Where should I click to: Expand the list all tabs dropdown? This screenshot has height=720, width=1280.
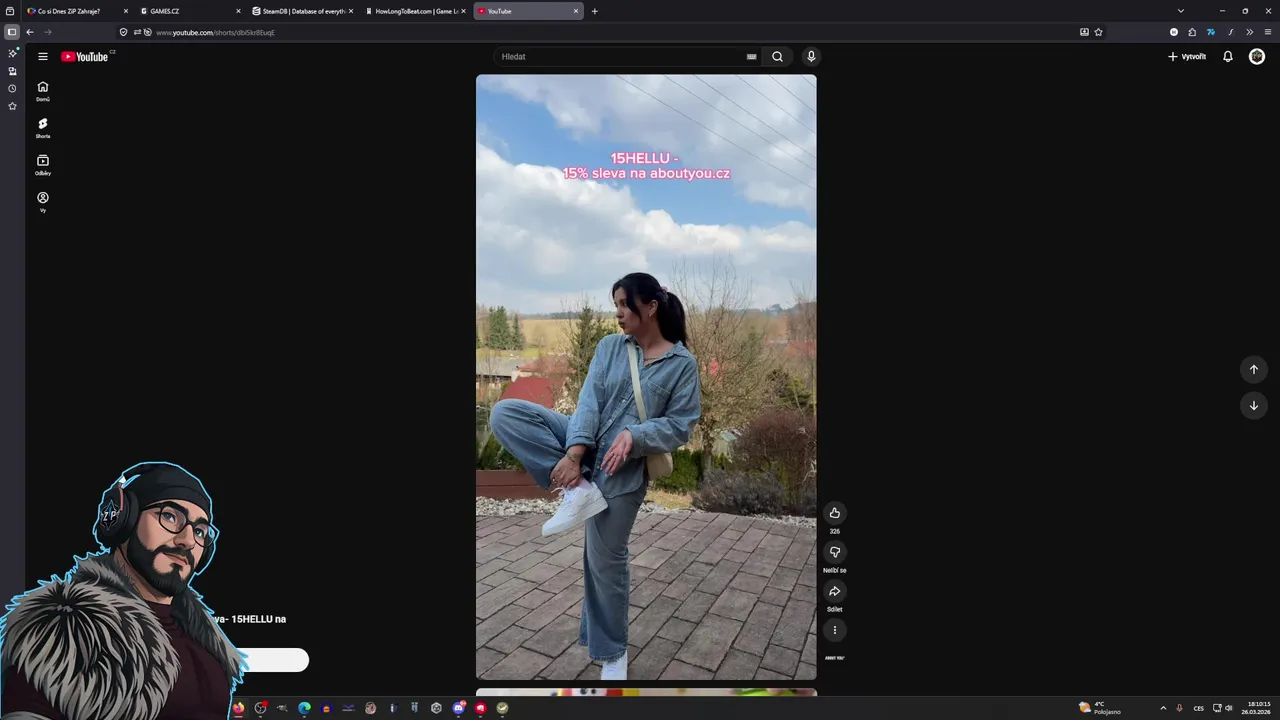(1180, 11)
